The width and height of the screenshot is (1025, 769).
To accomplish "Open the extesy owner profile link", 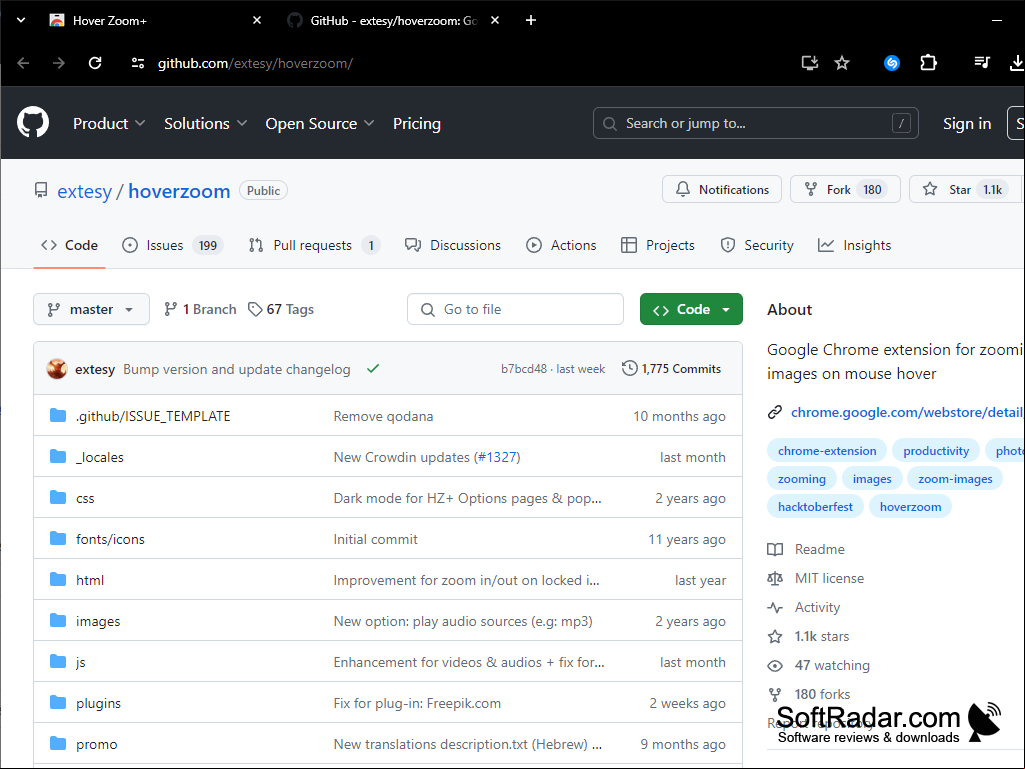I will 84,191.
